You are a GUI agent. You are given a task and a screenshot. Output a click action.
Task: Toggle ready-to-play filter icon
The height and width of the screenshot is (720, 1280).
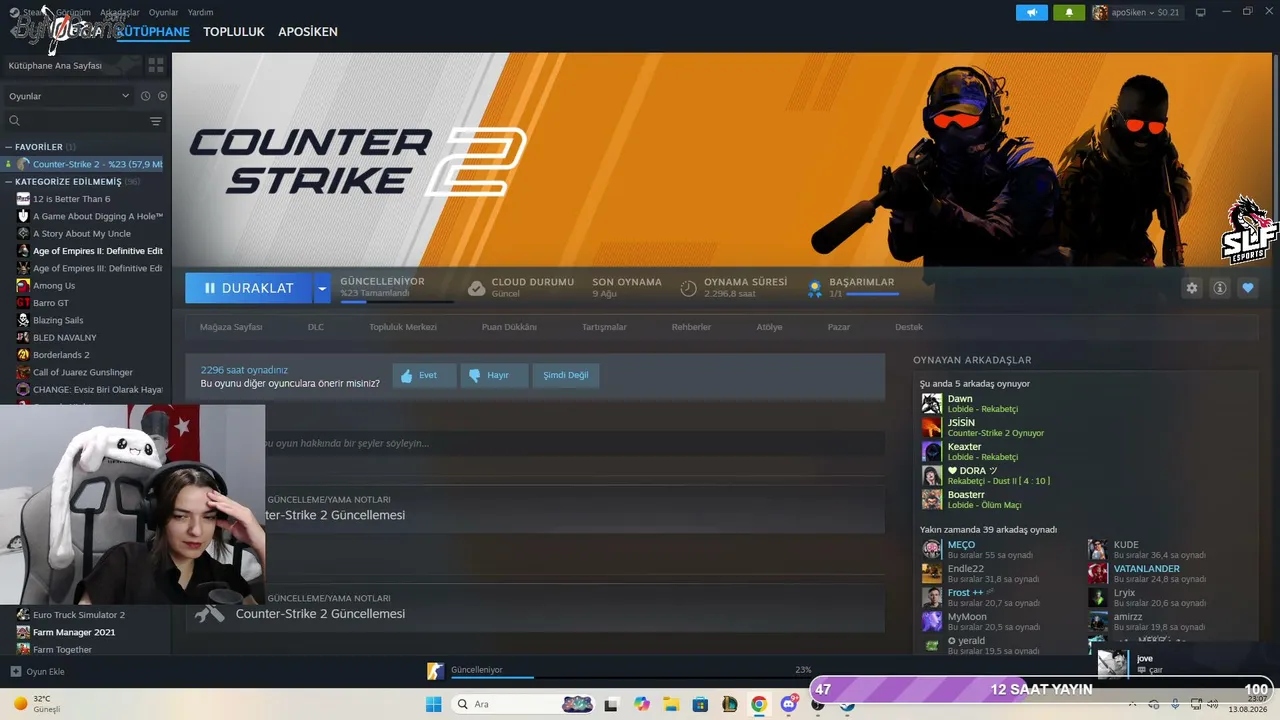coord(163,96)
